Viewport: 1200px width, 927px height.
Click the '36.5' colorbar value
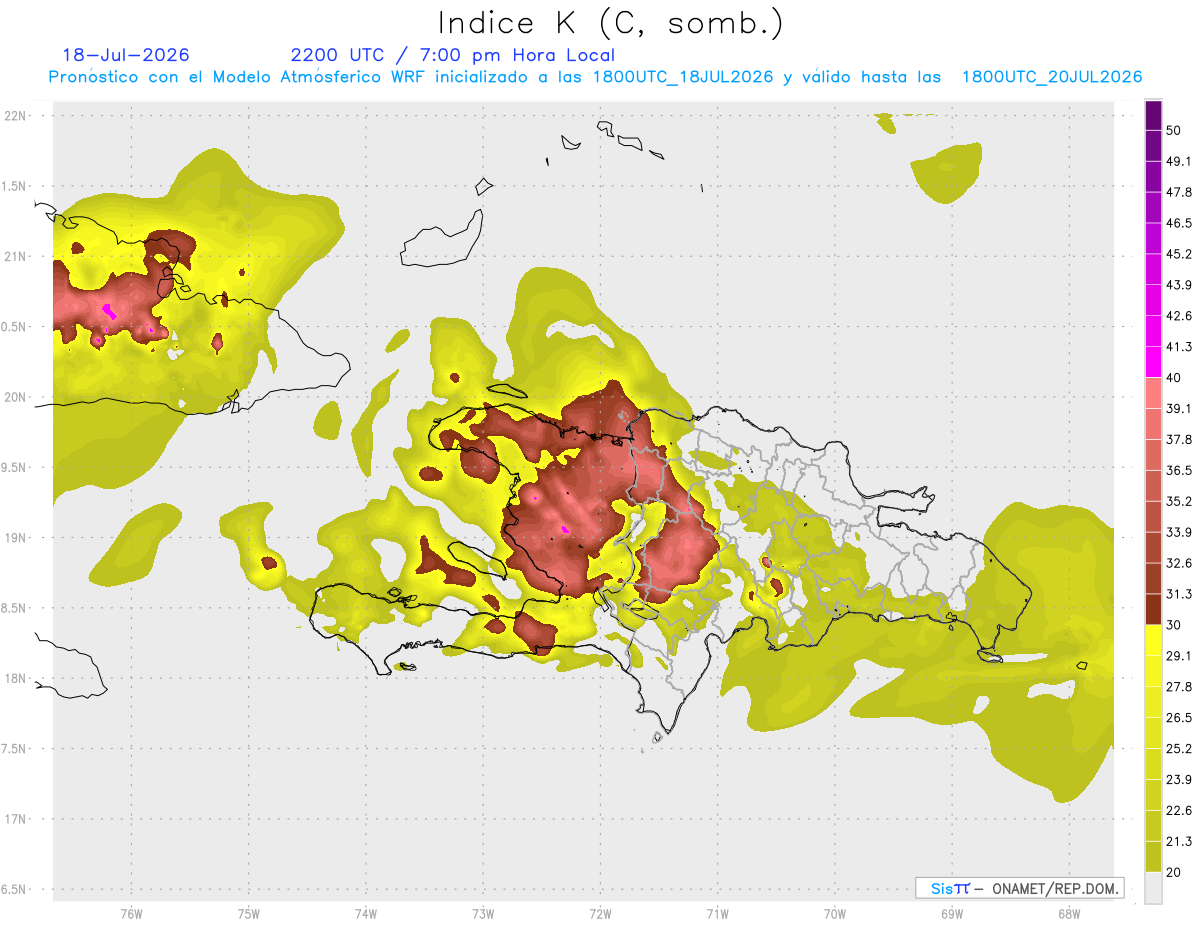(x=1179, y=470)
